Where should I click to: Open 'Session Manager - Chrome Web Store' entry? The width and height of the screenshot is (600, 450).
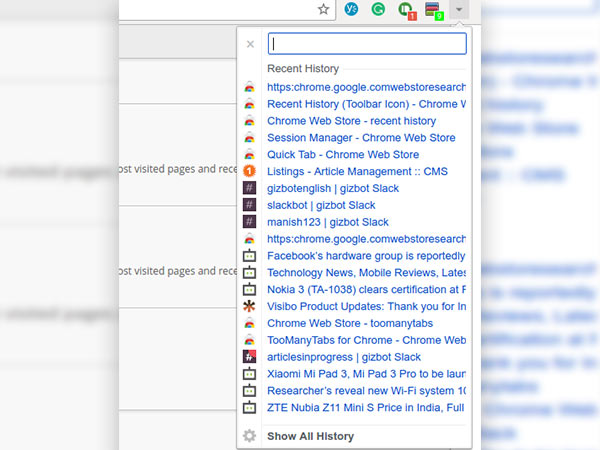click(361, 138)
